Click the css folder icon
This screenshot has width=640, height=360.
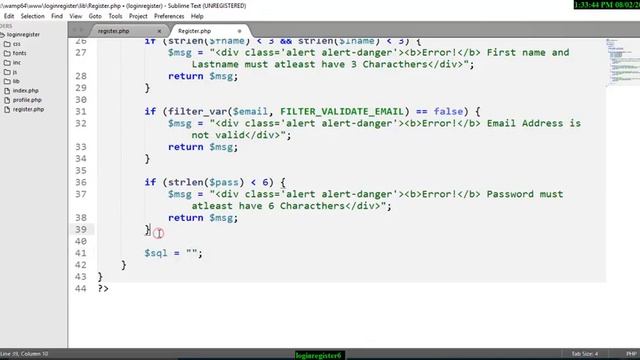coord(7,44)
